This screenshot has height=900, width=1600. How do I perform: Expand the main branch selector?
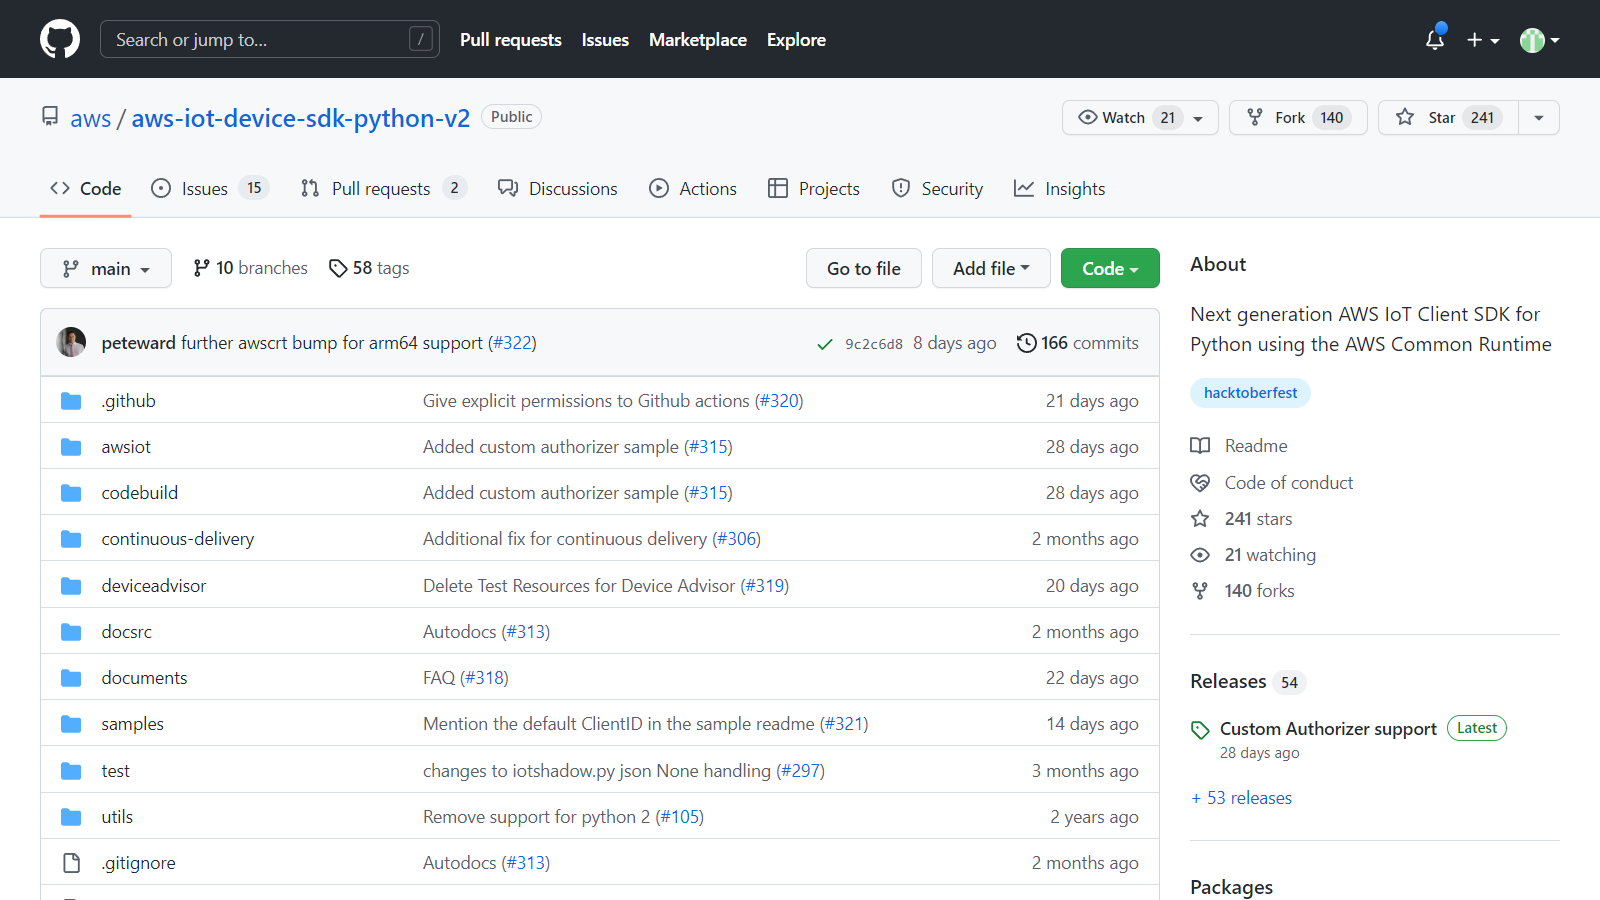(106, 268)
